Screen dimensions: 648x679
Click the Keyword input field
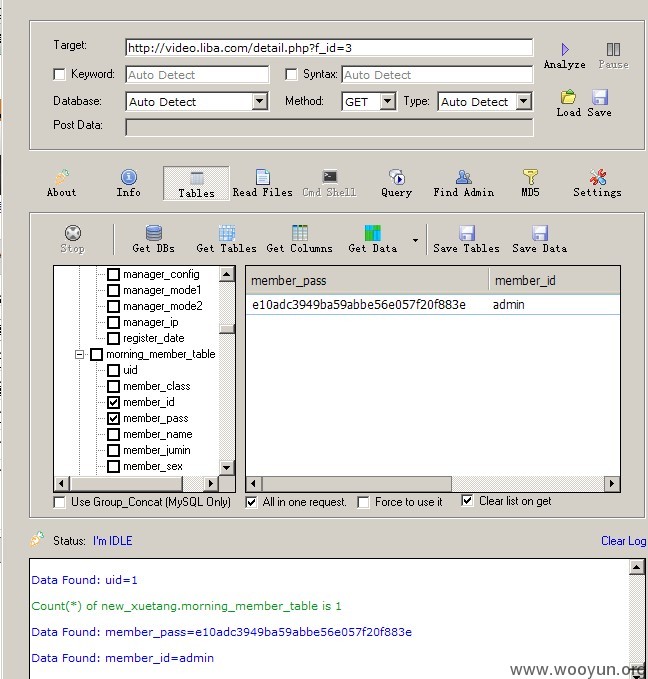[x=197, y=74]
